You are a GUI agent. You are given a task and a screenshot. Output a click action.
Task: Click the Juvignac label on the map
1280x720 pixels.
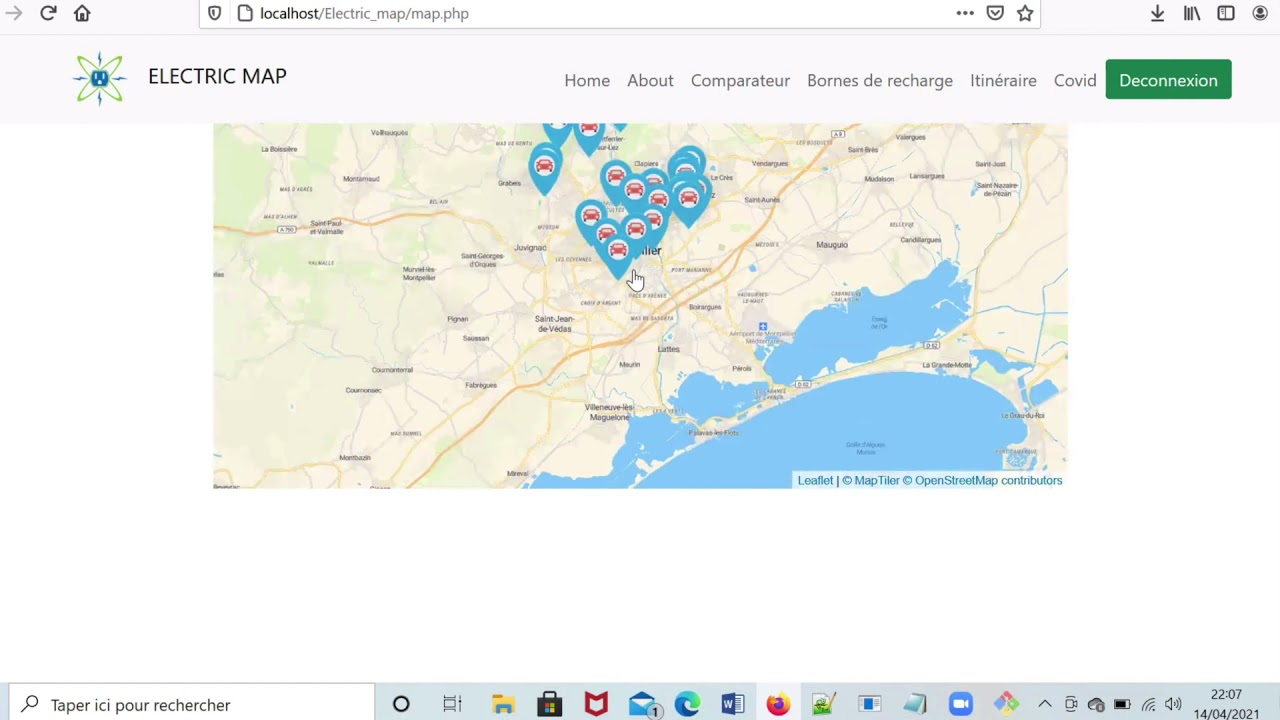(530, 247)
